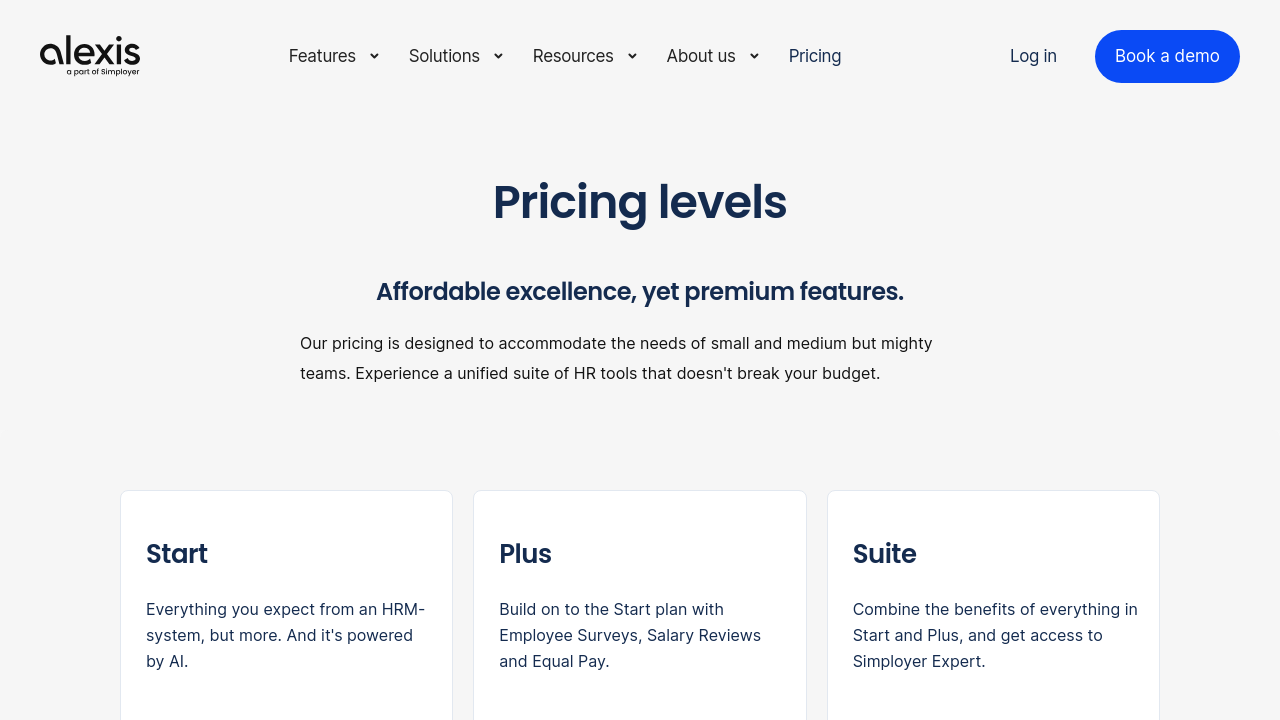Screen dimensions: 1280x720
Task: Select the Start plan title
Action: point(177,554)
